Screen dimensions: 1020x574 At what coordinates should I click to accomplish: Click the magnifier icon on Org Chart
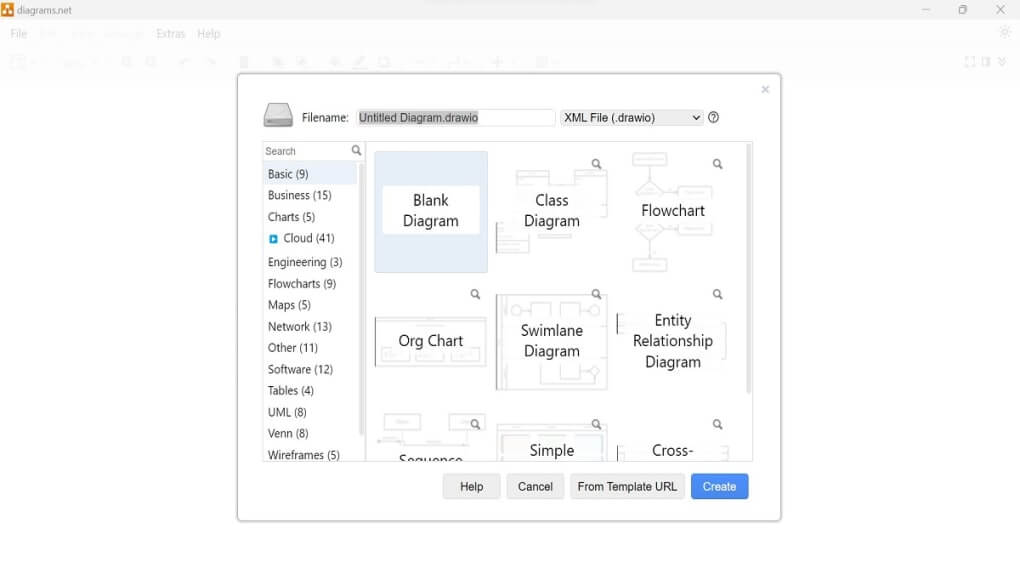[x=475, y=294]
